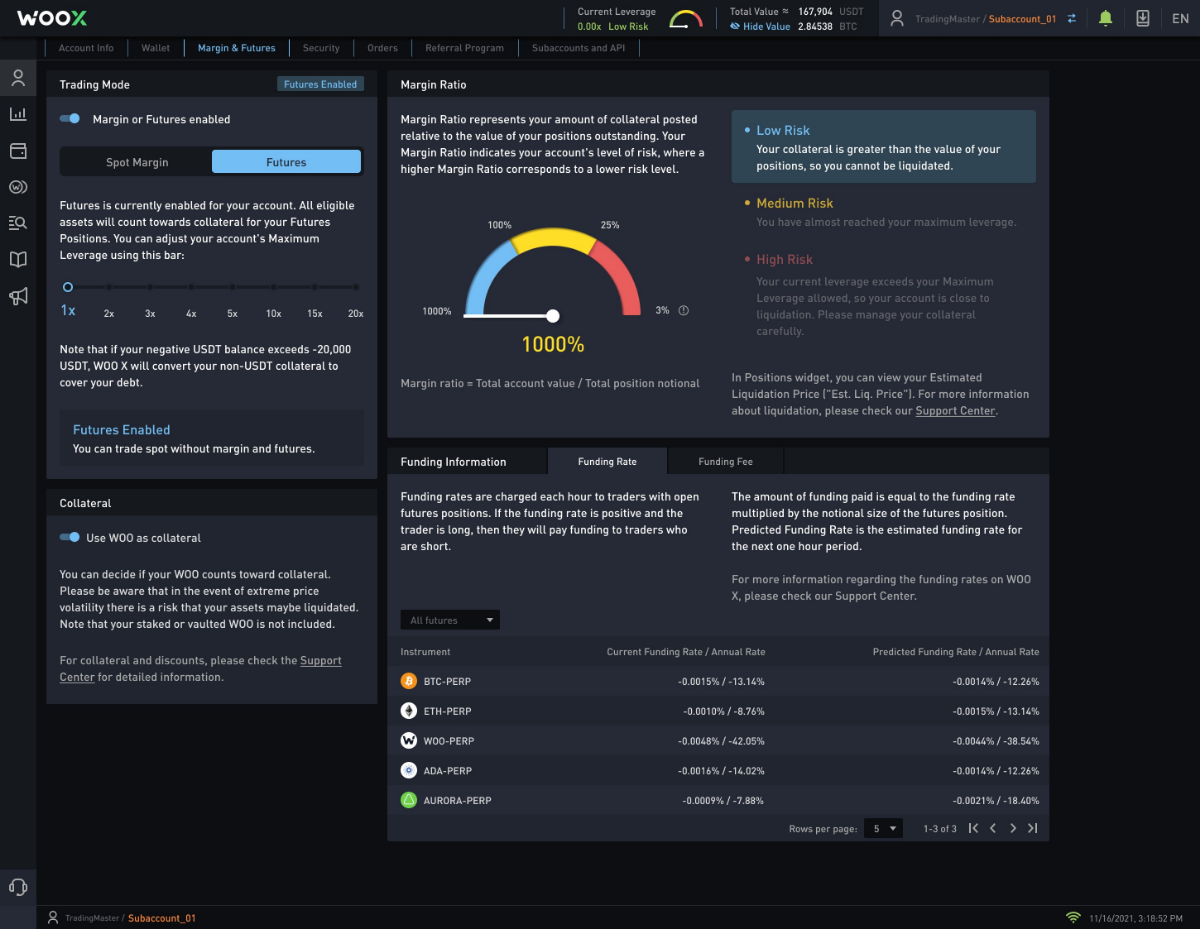Click the info icon beside 3% on gauge
1200x929 pixels.
click(x=684, y=311)
